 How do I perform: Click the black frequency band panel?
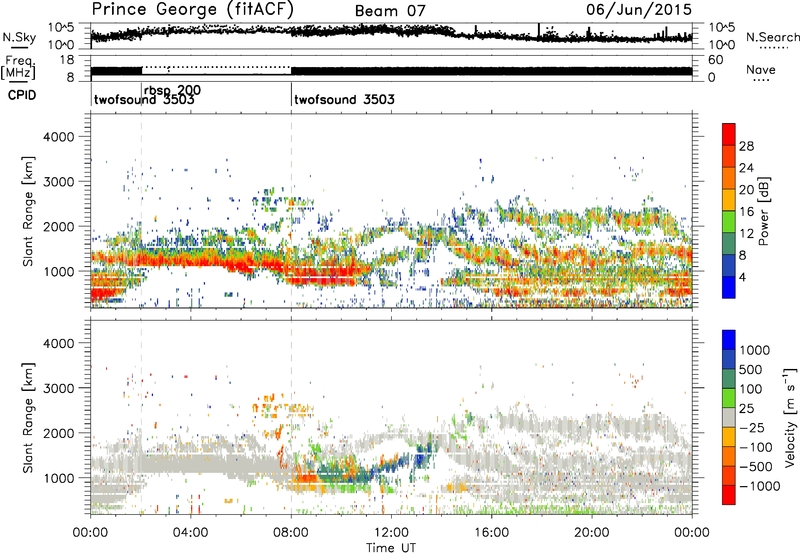click(391, 70)
